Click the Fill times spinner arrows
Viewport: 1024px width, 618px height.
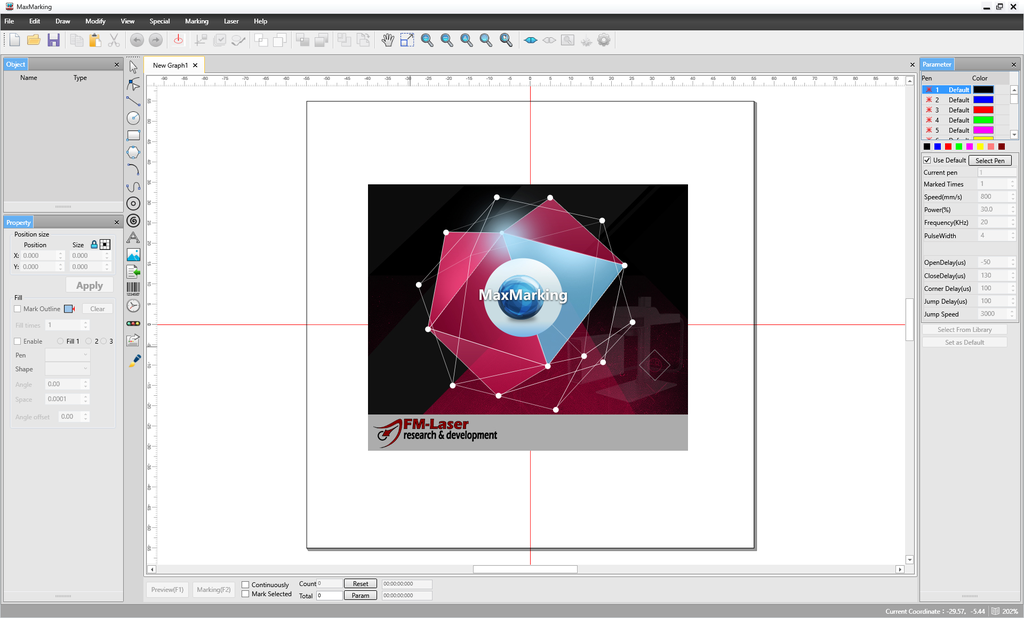[x=86, y=325]
